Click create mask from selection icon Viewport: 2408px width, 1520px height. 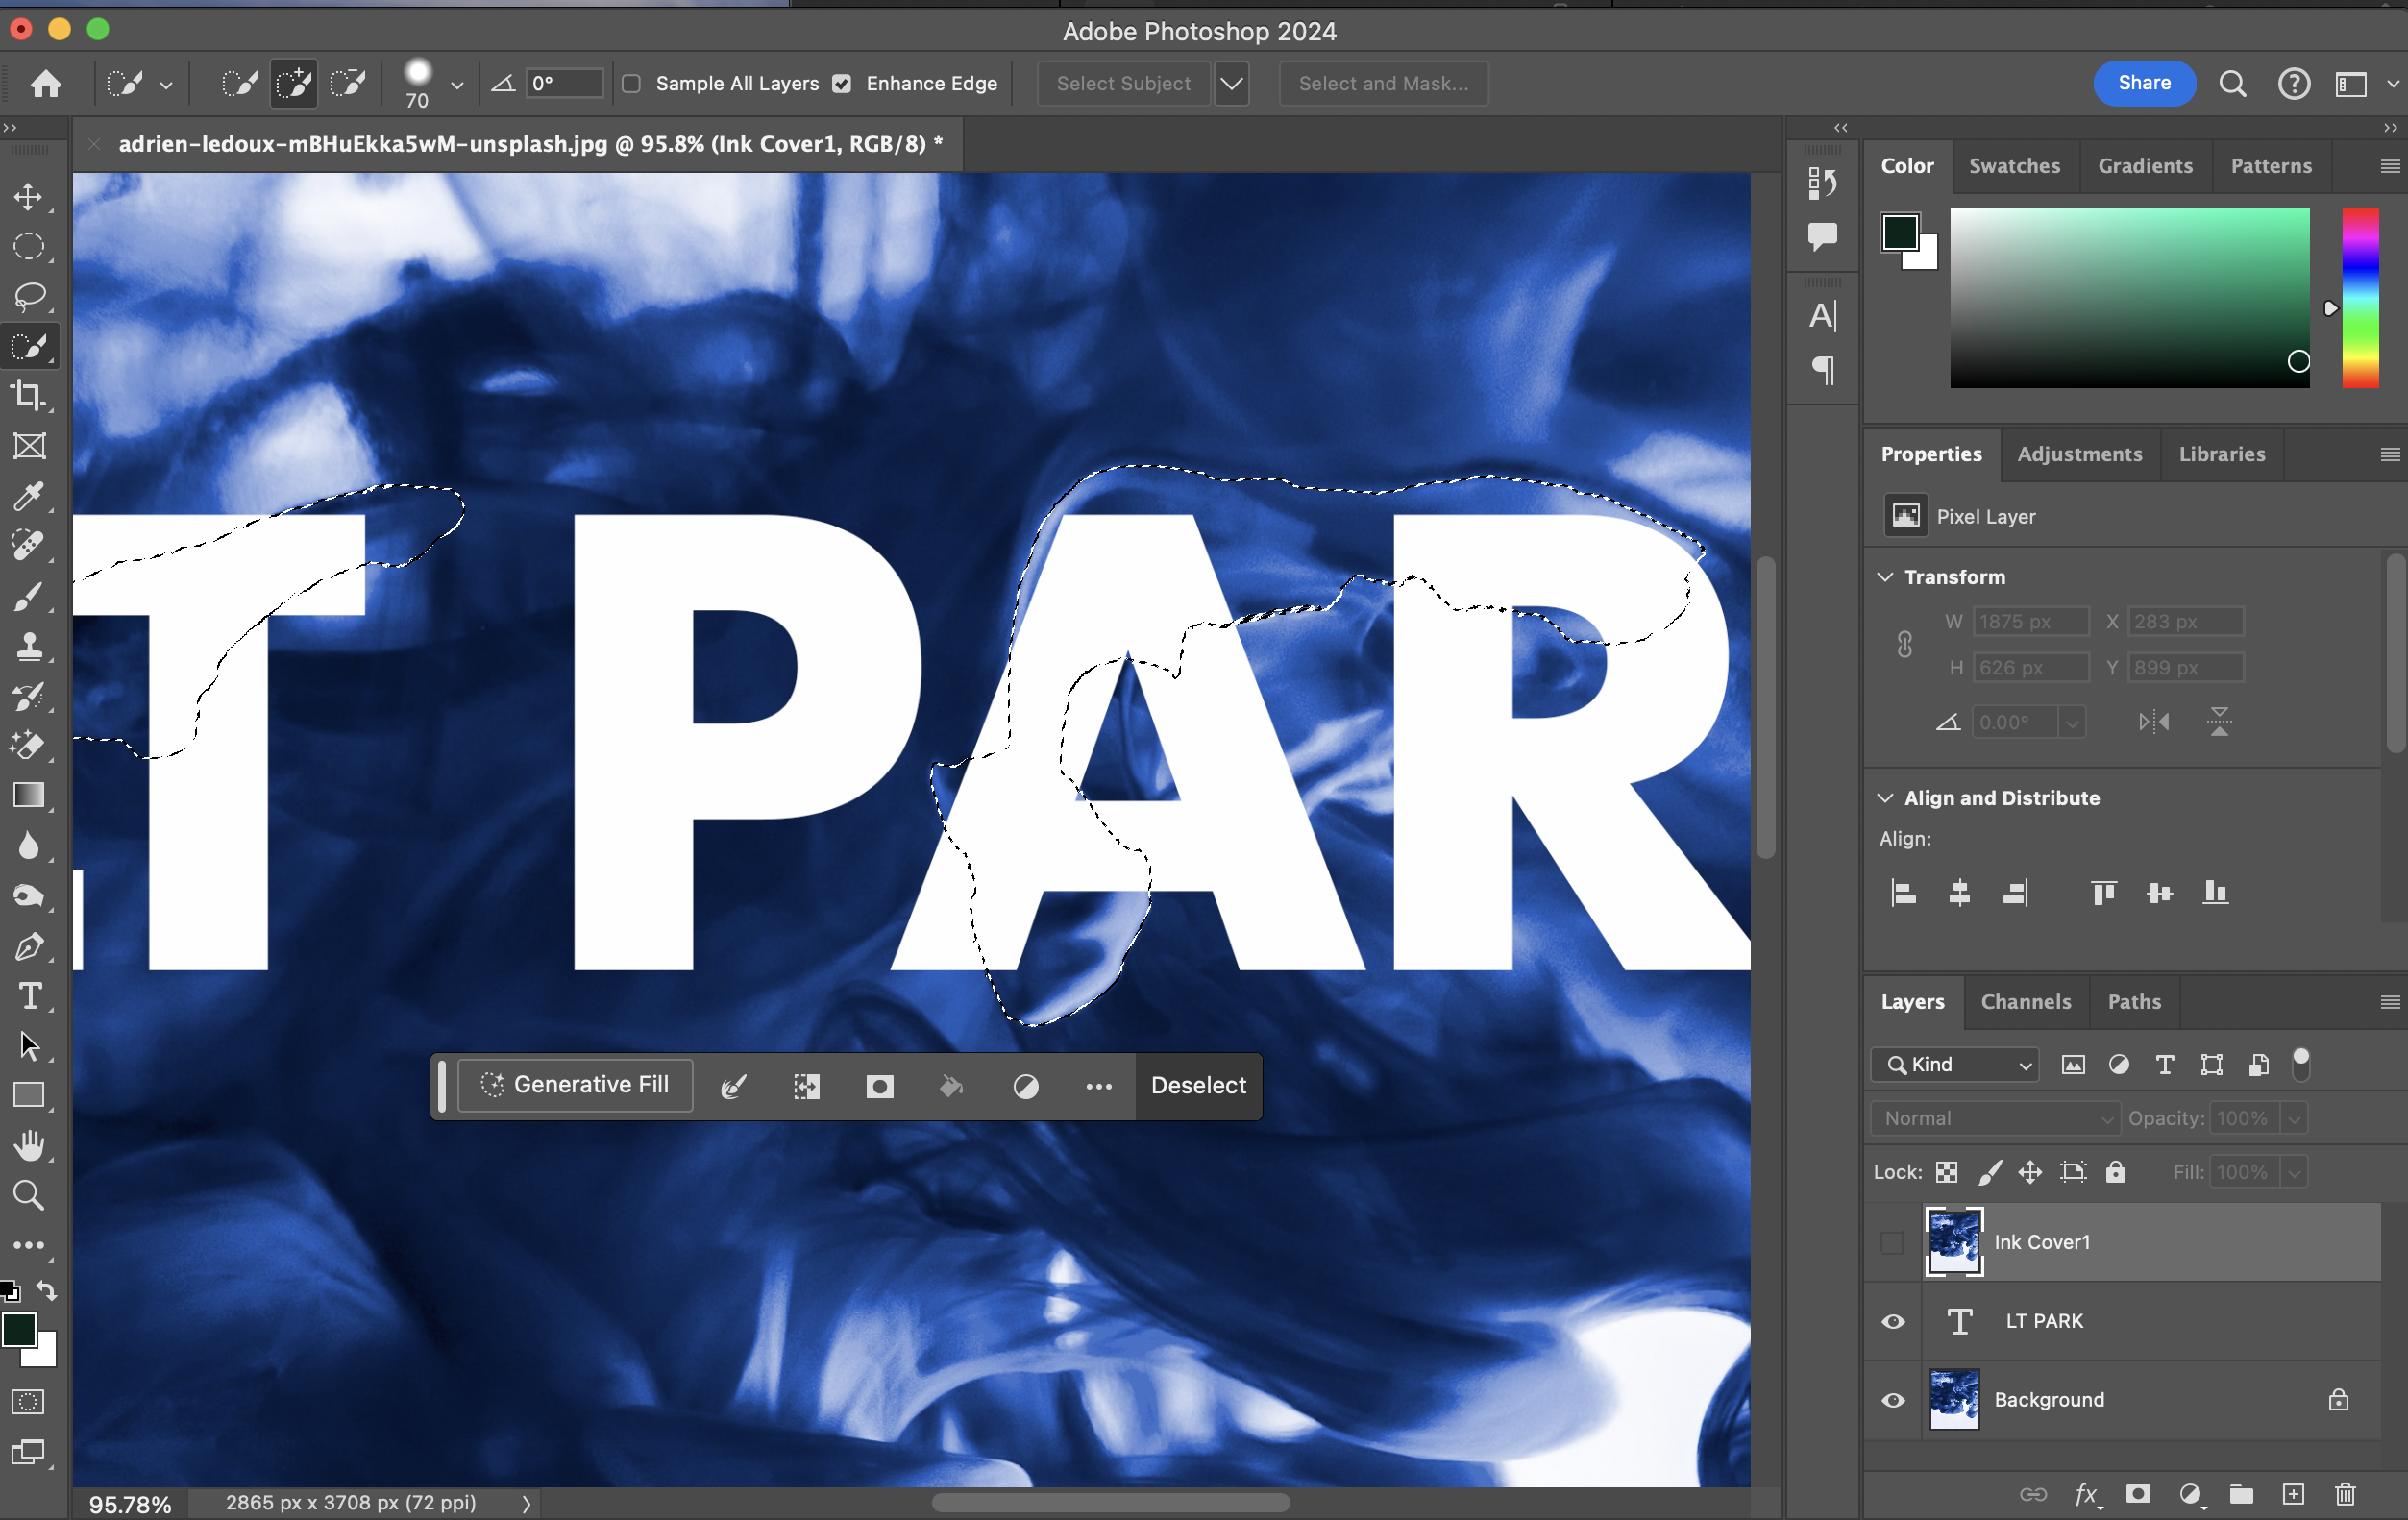tap(879, 1086)
